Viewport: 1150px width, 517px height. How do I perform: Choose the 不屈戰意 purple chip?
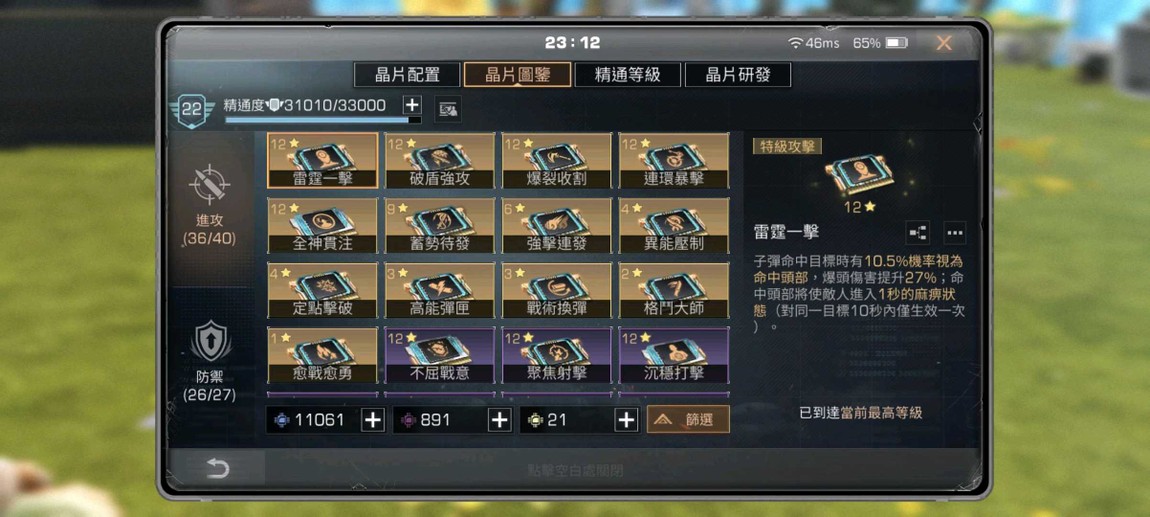click(x=440, y=355)
